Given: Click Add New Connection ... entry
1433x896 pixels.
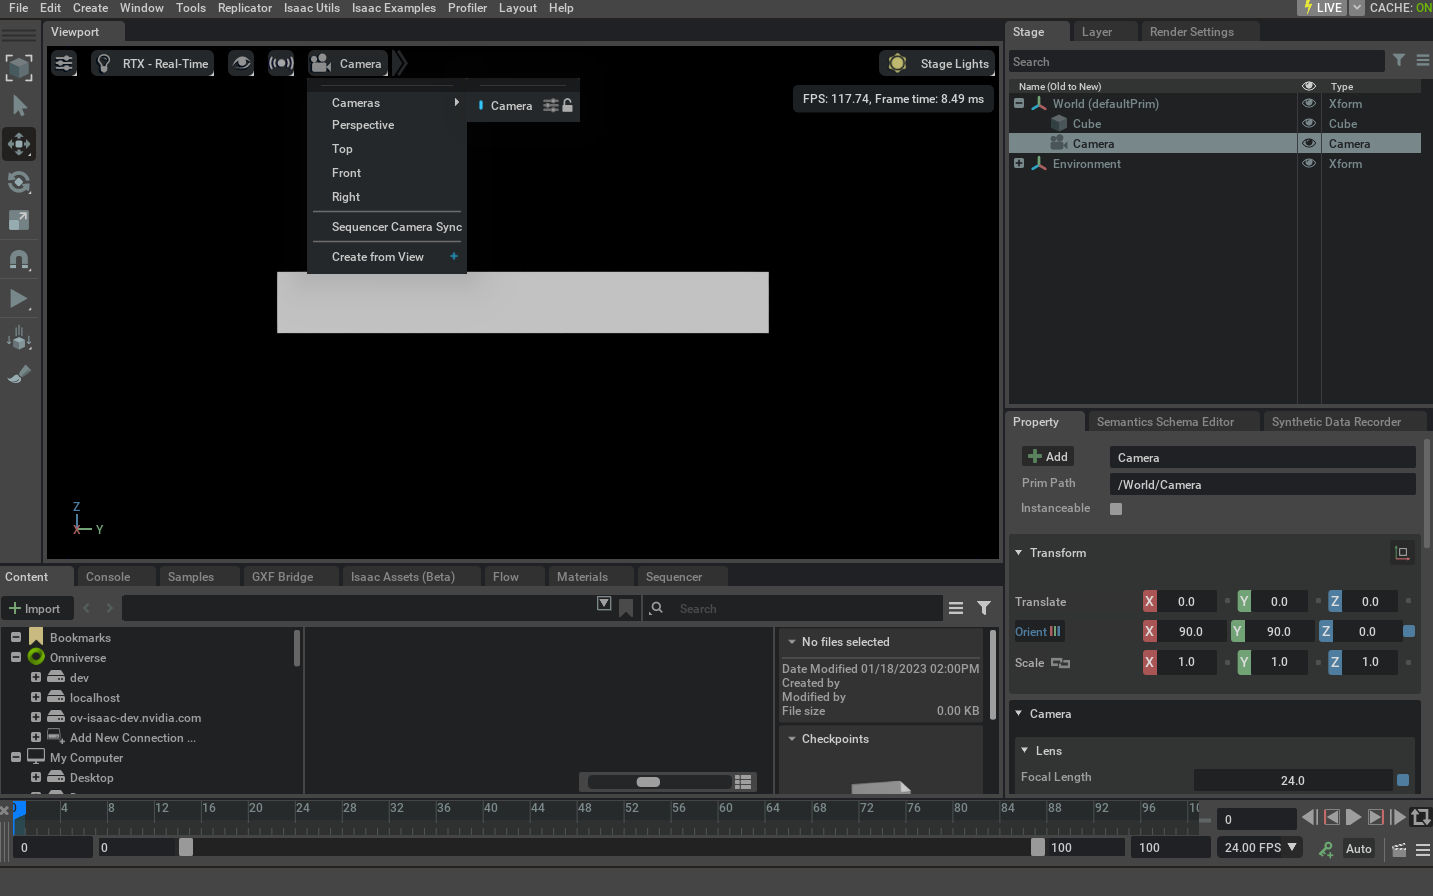Looking at the screenshot, I should pos(132,738).
